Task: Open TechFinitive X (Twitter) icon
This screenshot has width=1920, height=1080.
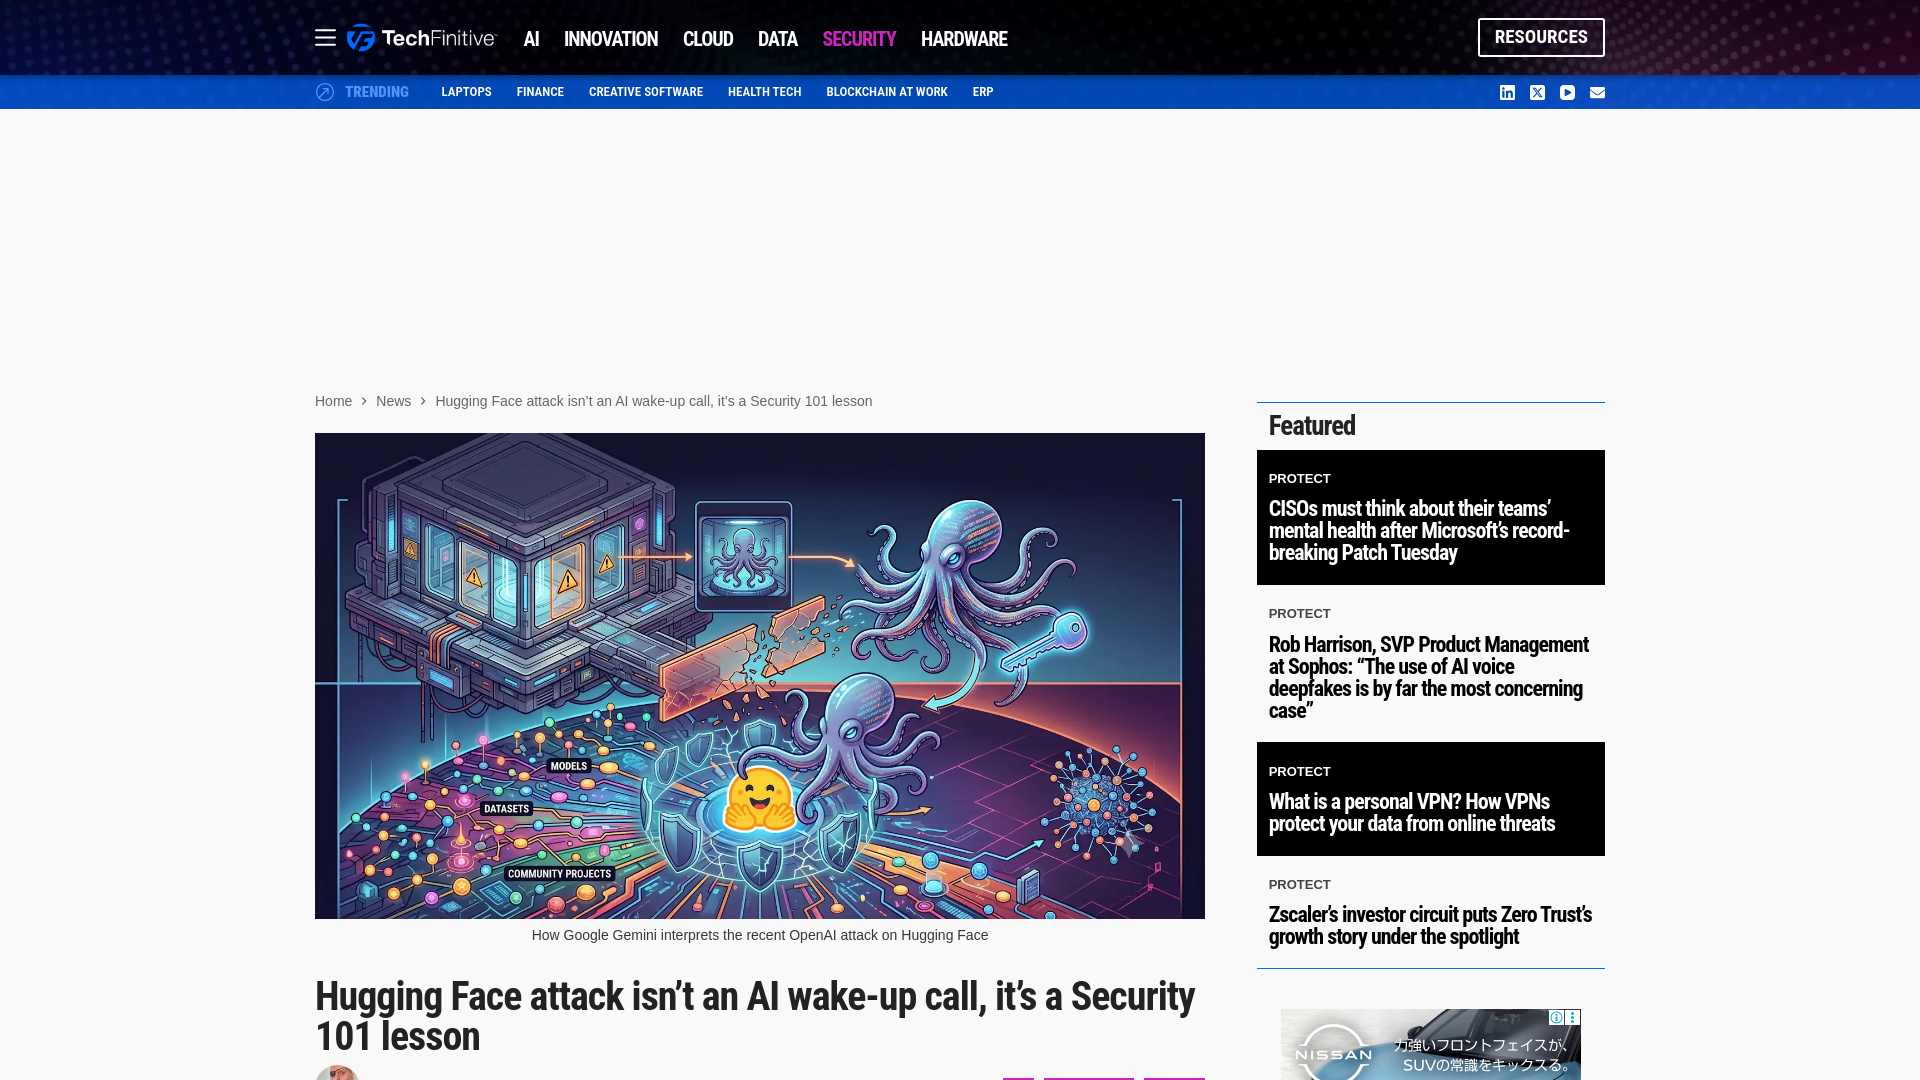Action: (x=1537, y=92)
